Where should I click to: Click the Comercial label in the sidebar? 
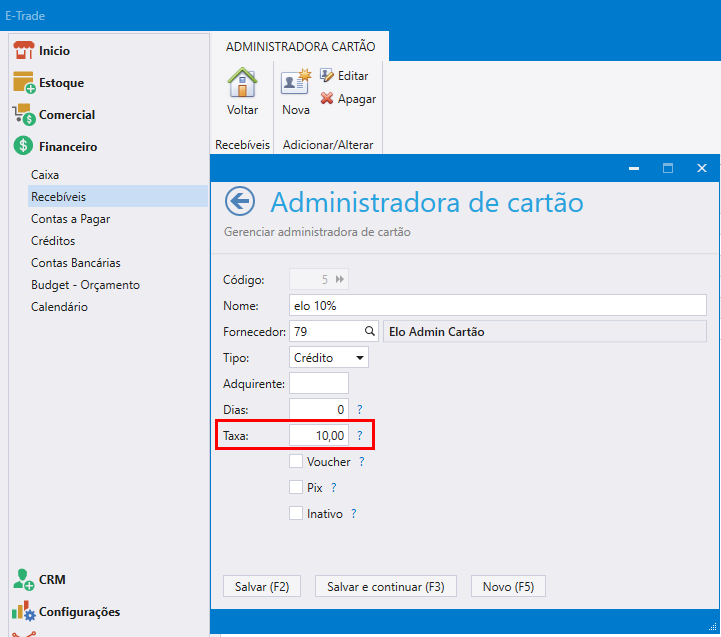(x=67, y=115)
